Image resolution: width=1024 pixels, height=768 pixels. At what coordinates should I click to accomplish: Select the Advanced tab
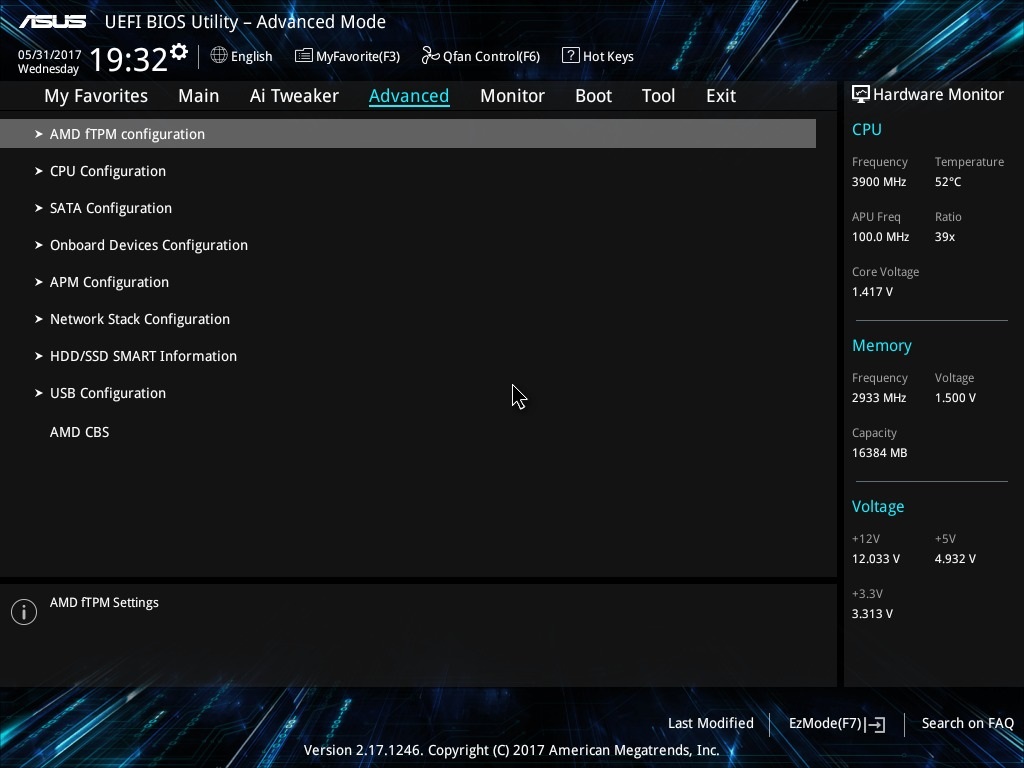click(x=409, y=96)
